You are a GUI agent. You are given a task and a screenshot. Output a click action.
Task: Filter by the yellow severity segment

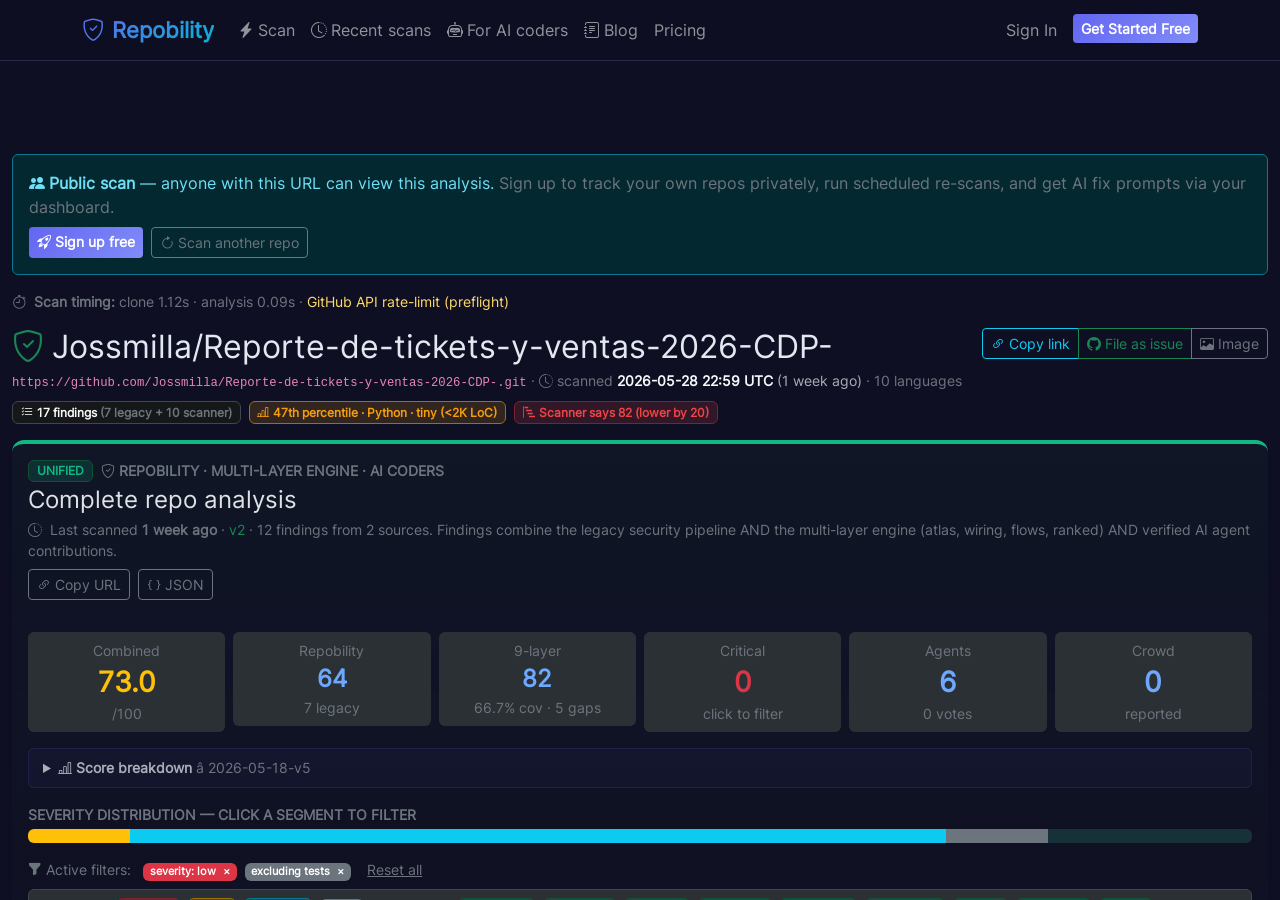coord(79,836)
